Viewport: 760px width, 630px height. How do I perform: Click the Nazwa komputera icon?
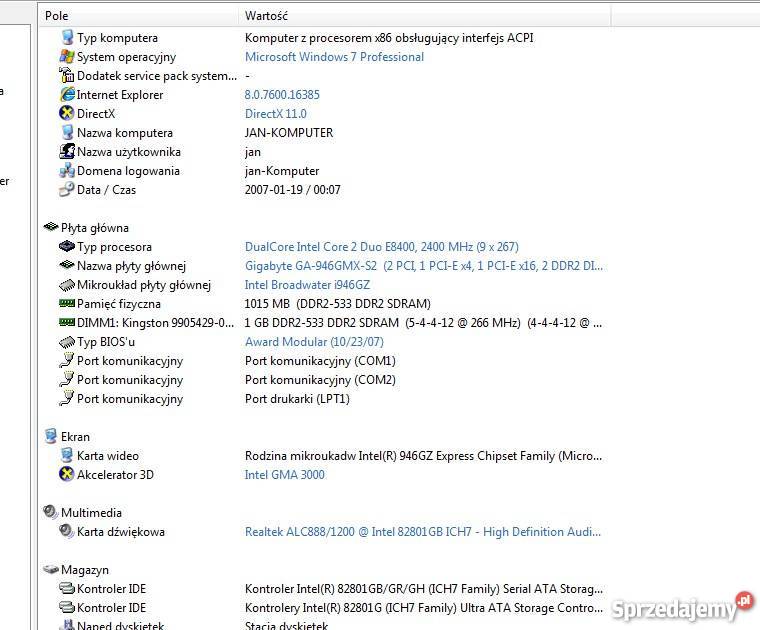click(67, 132)
